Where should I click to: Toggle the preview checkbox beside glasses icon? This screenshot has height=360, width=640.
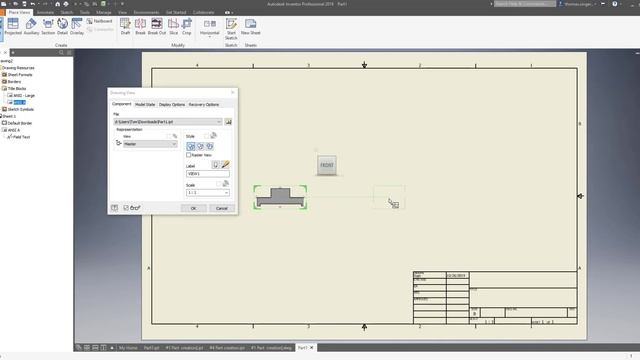pyautogui.click(x=126, y=208)
